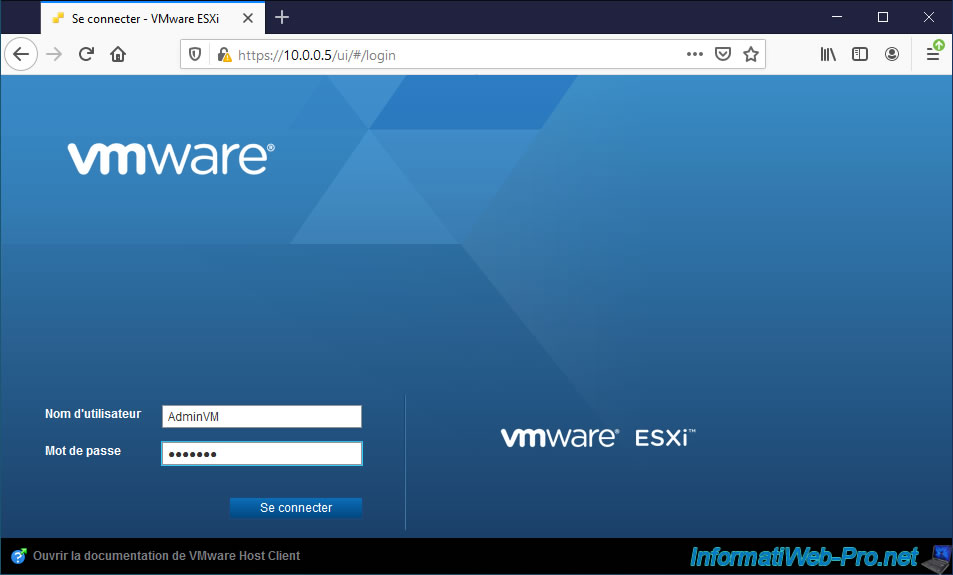This screenshot has width=953, height=575.
Task: Toggle the browser sidebar view
Action: (x=859, y=55)
